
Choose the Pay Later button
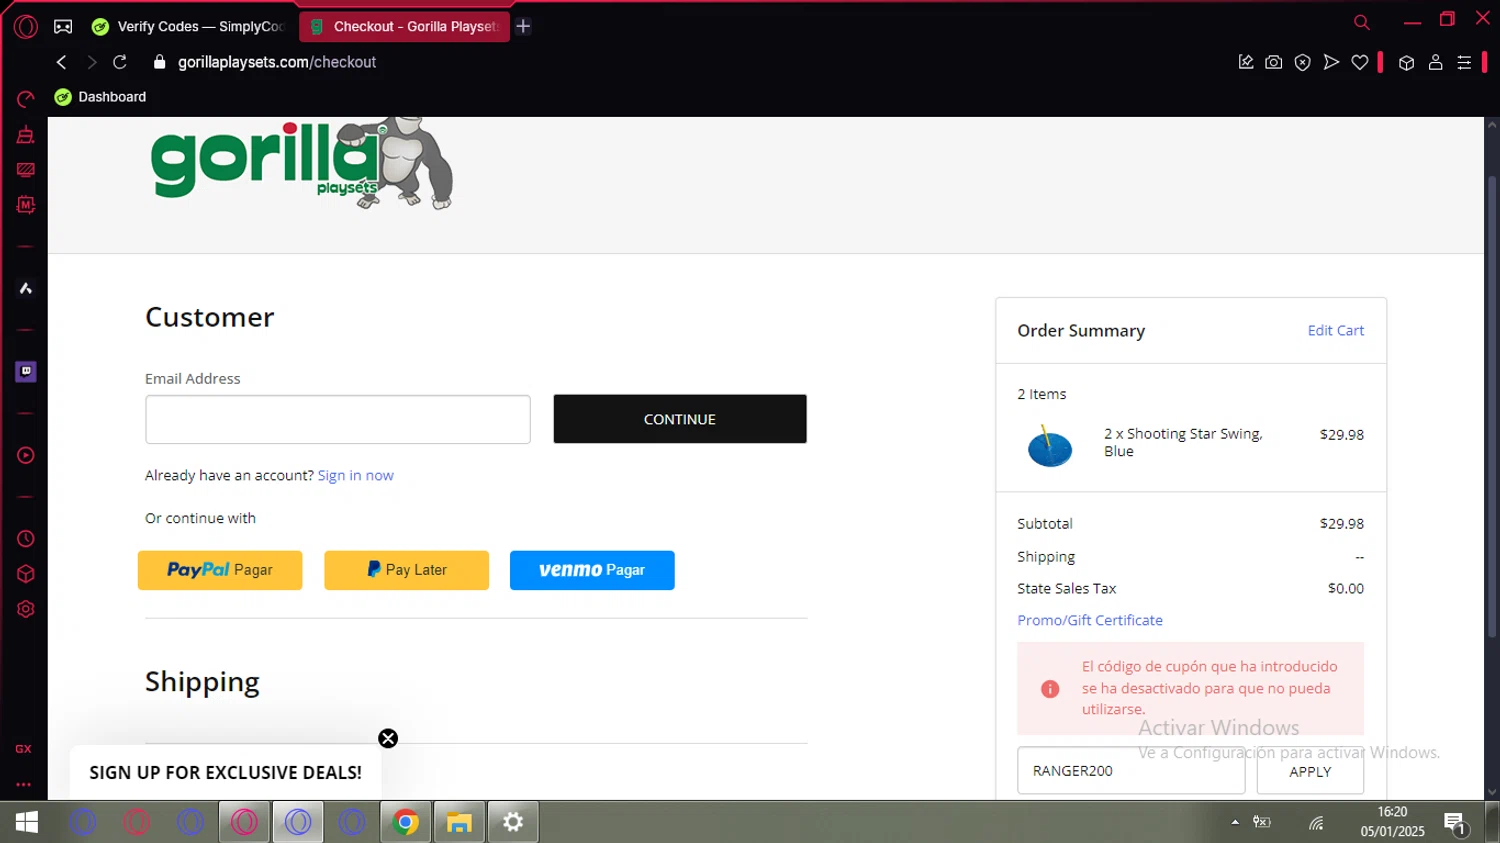coord(406,570)
